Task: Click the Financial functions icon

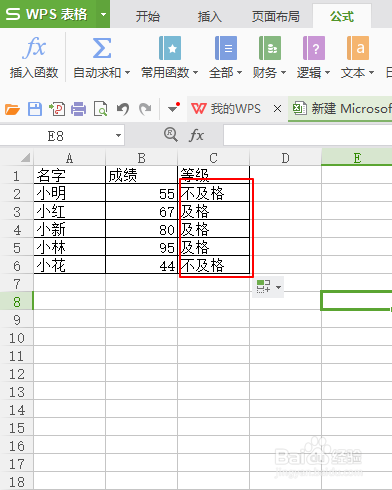Action: 270,48
